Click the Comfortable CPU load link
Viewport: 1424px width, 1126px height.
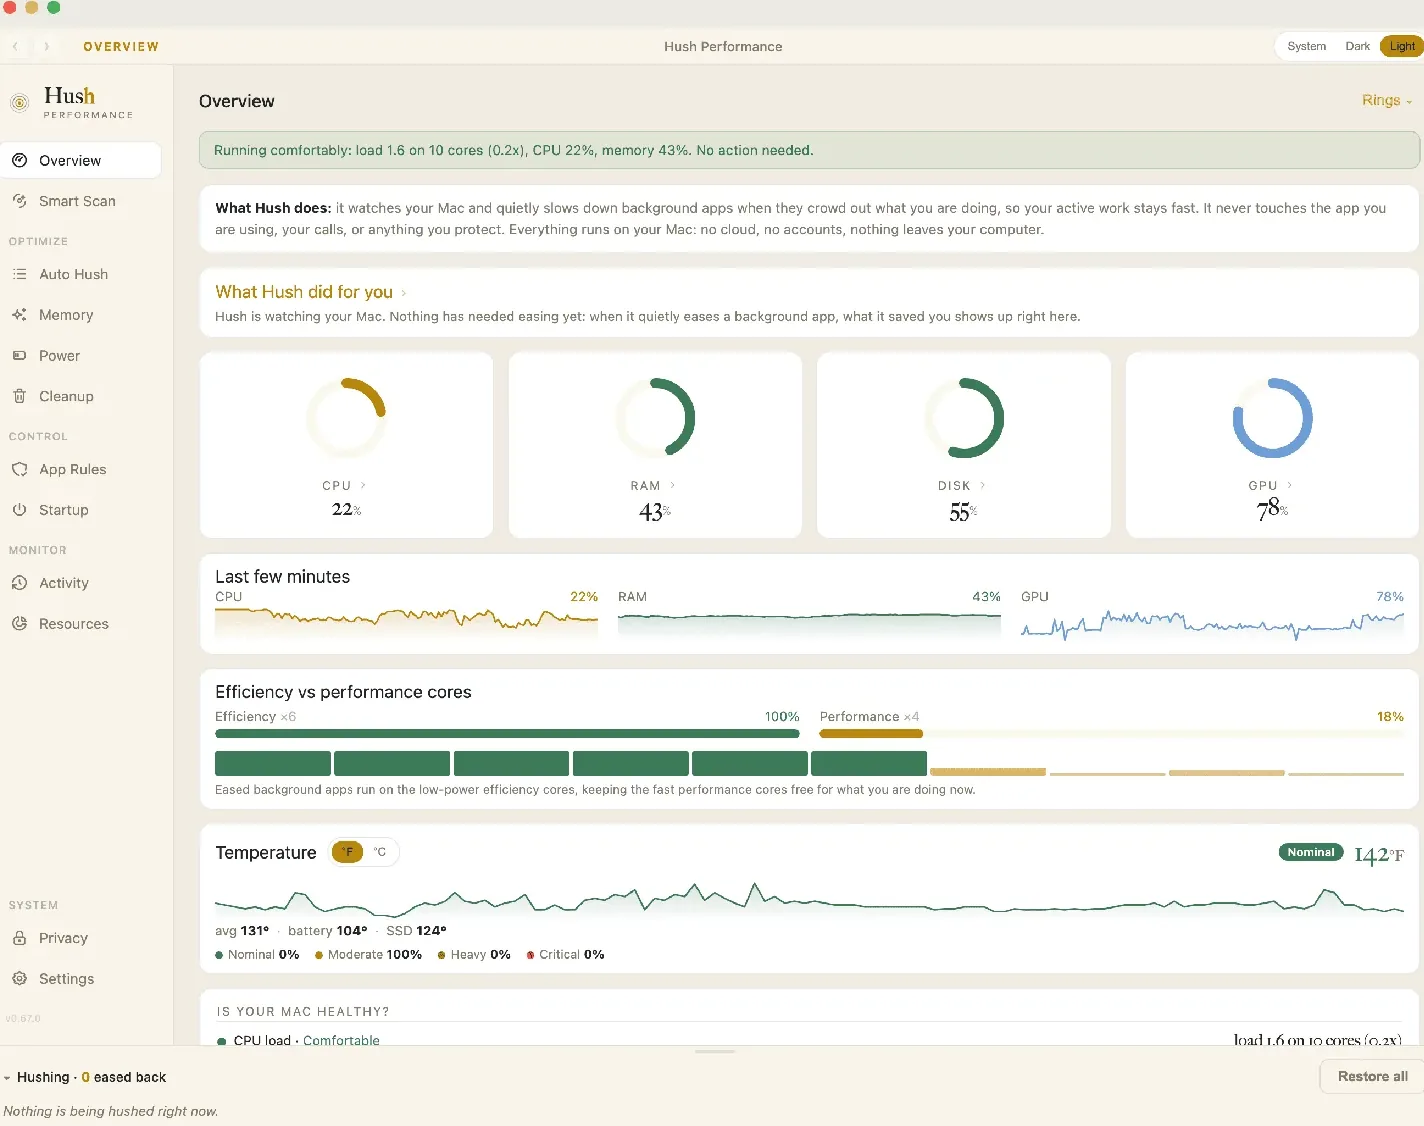tap(341, 1040)
